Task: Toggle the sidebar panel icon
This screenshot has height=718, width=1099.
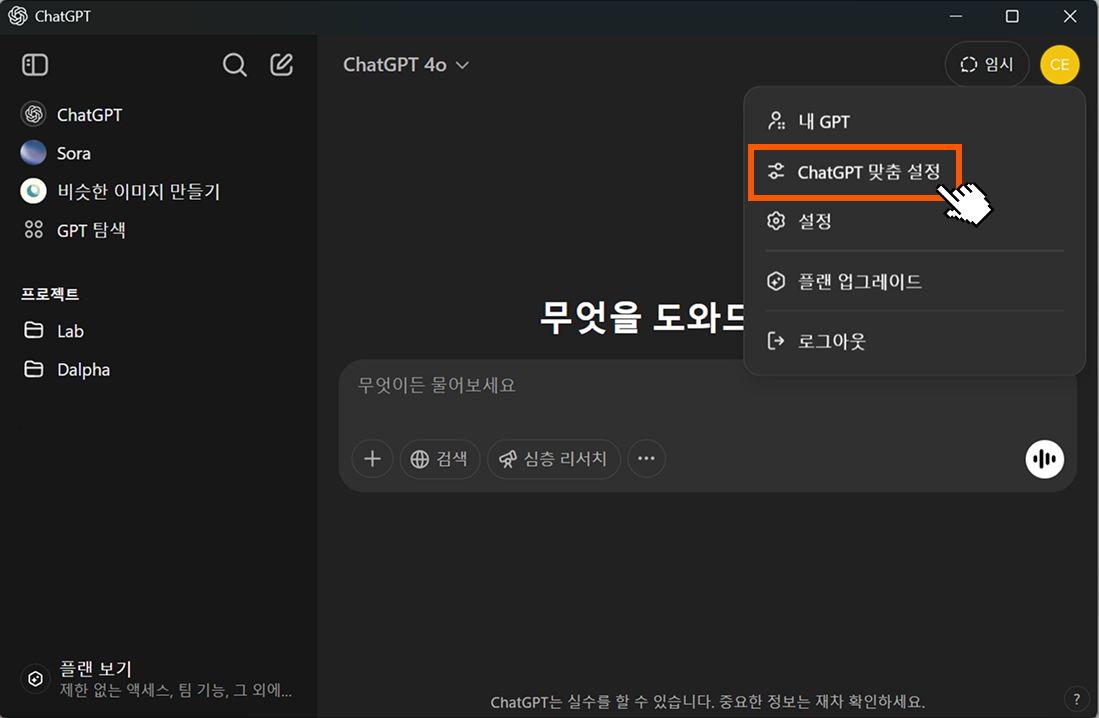Action: pos(35,65)
